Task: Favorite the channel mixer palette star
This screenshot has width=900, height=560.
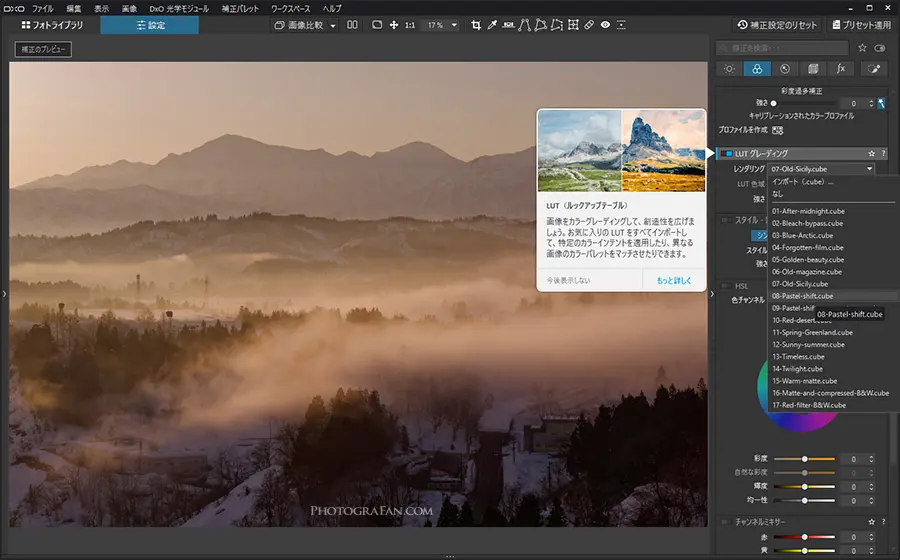Action: tap(871, 522)
